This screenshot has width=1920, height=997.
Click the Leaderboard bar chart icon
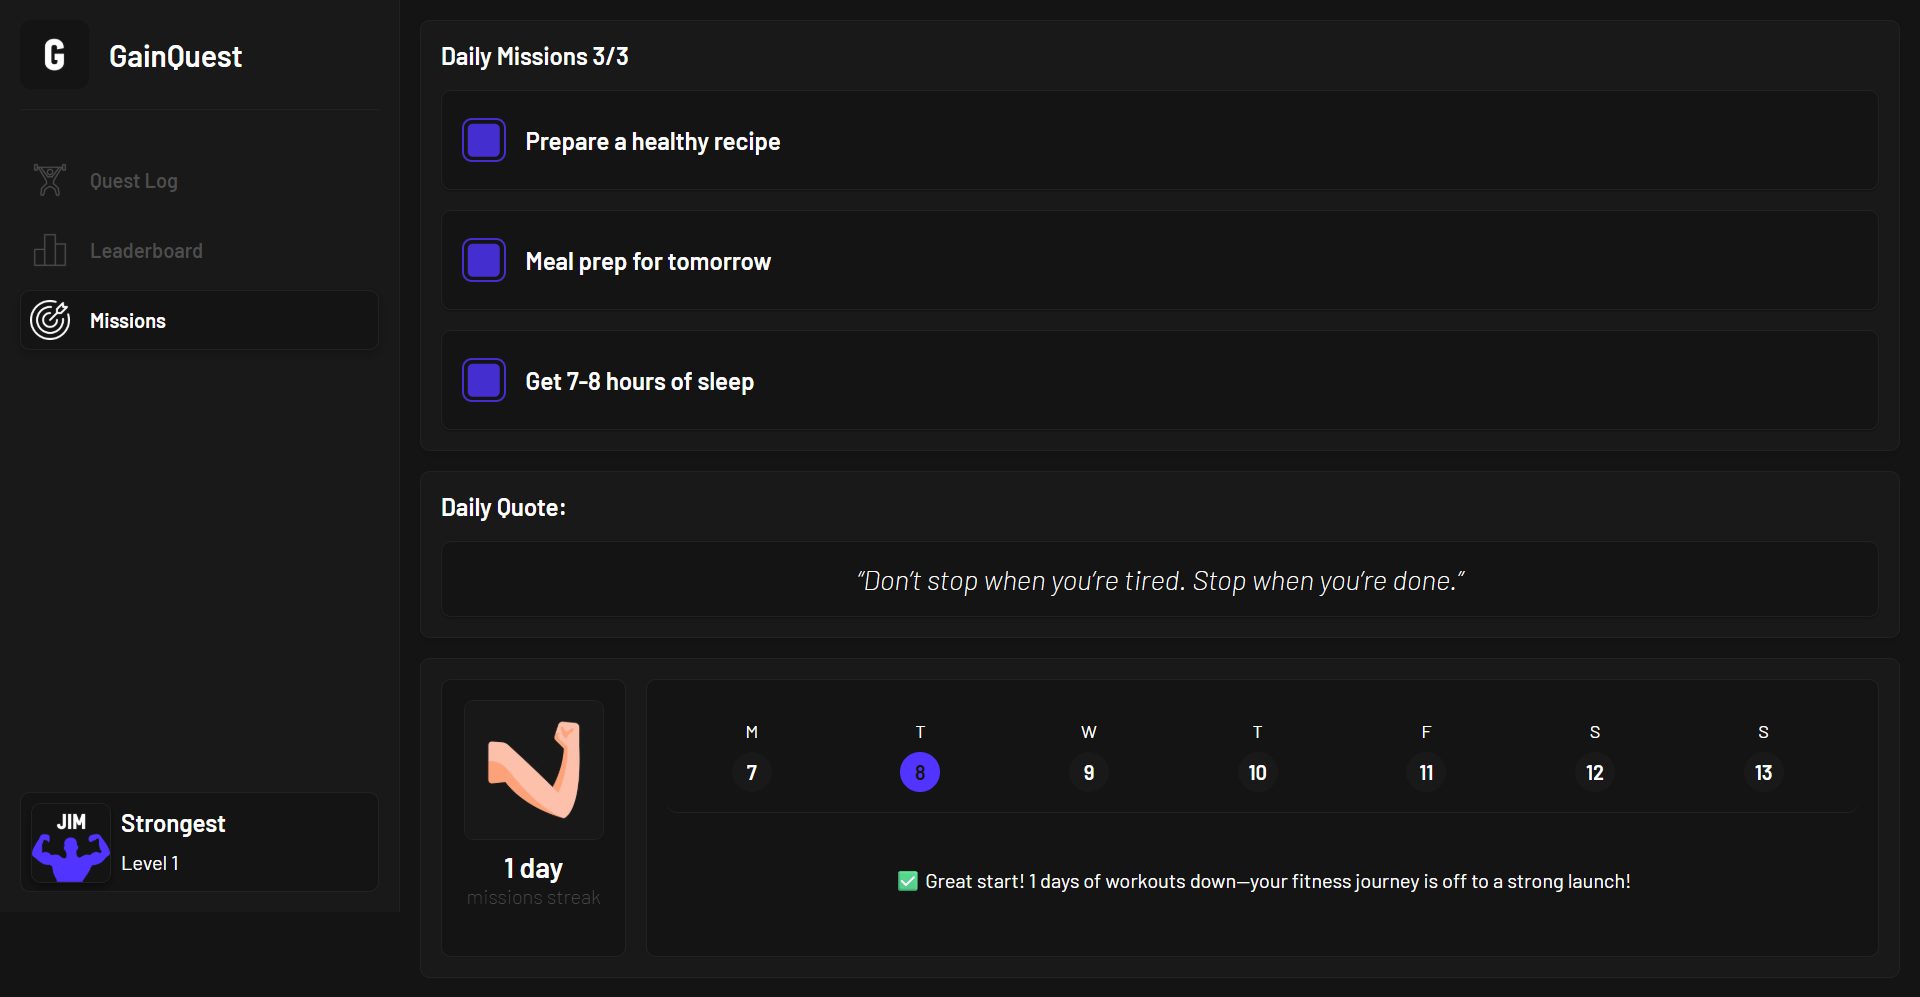tap(50, 250)
